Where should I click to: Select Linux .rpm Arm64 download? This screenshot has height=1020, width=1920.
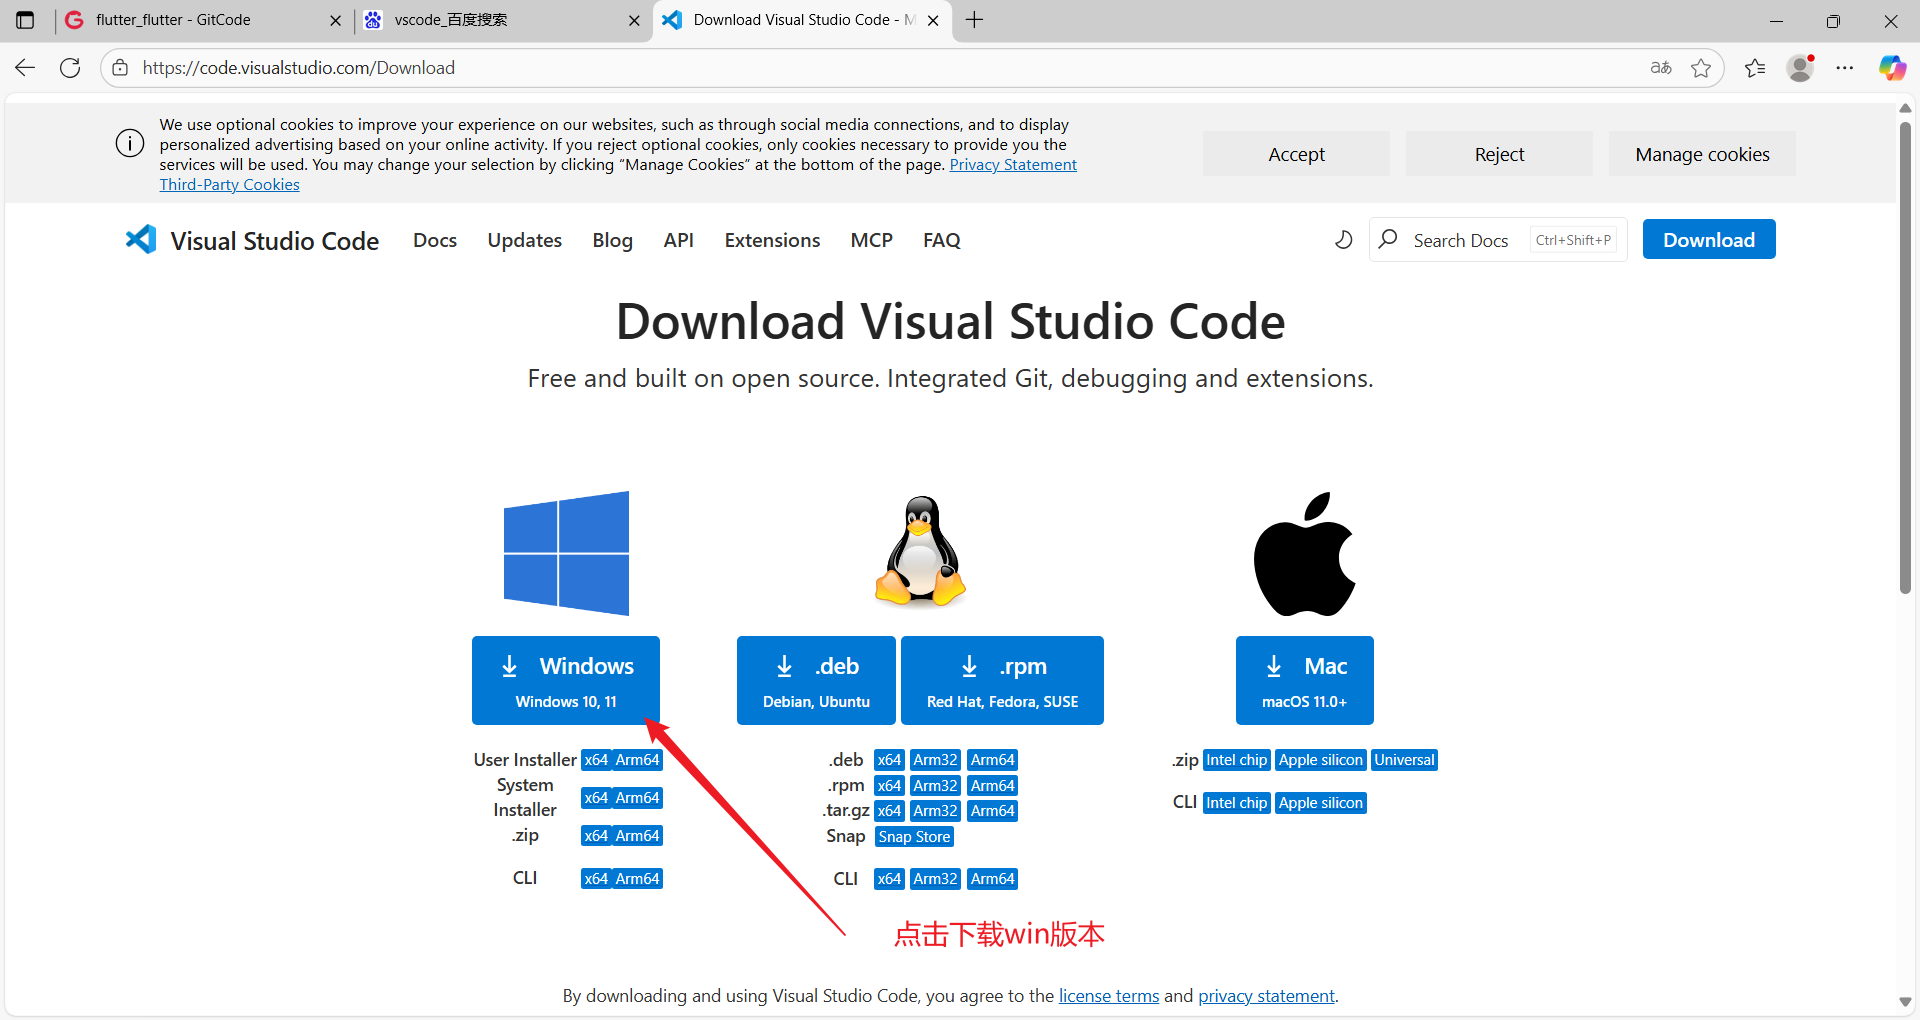click(993, 786)
